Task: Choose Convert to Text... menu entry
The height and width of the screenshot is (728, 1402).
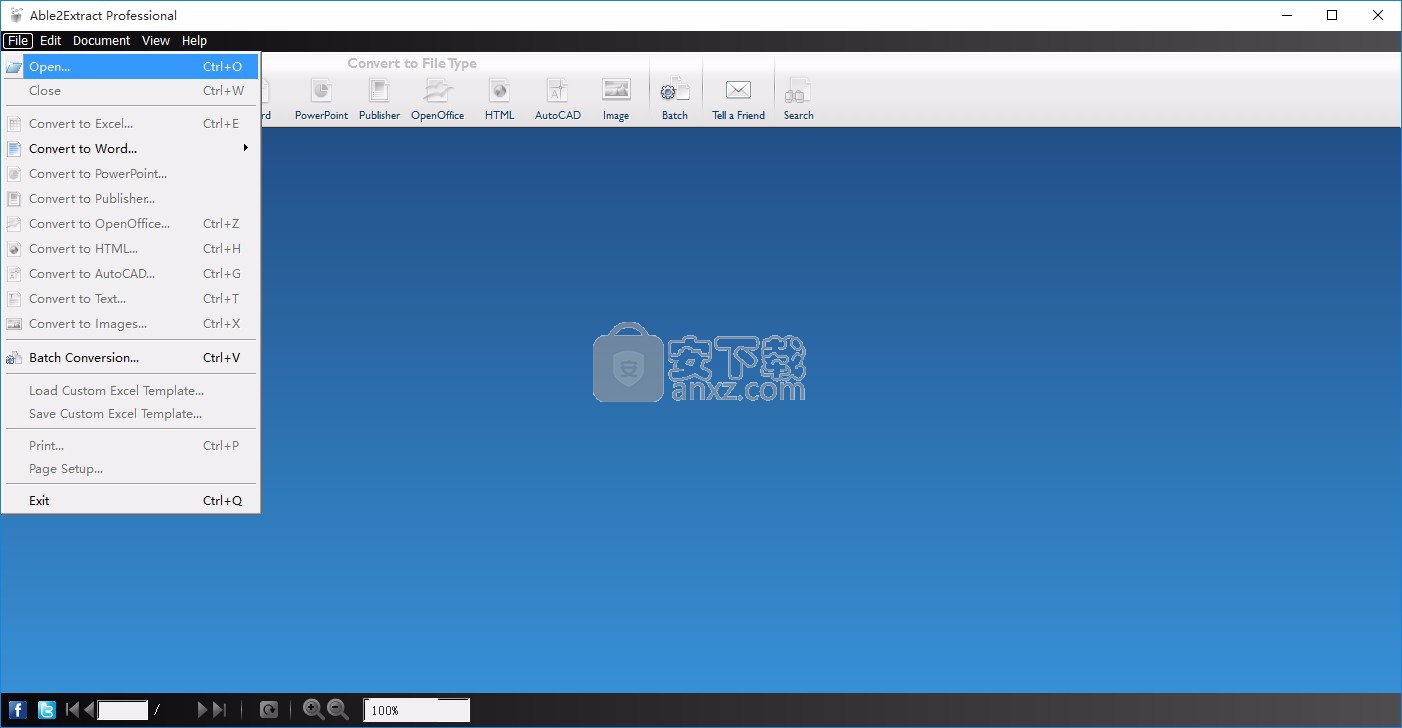Action: [131, 299]
